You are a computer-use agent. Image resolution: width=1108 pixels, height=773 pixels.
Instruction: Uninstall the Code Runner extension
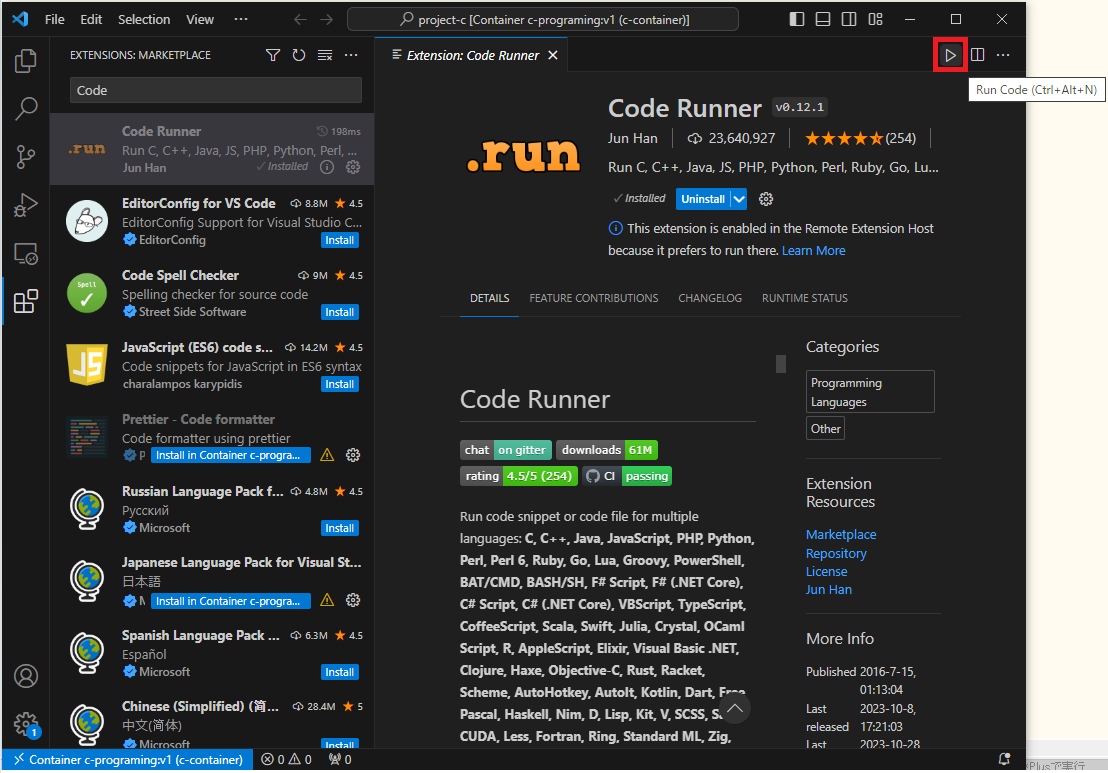pyautogui.click(x=703, y=199)
